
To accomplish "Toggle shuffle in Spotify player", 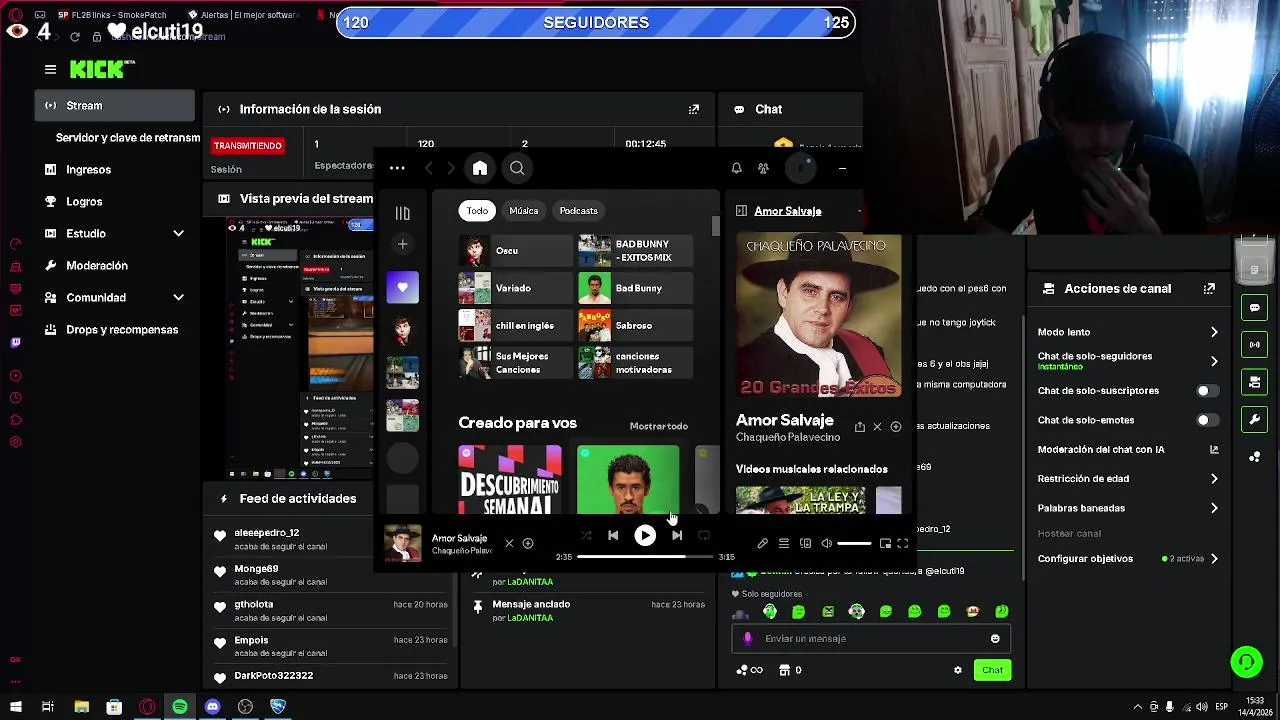I will coord(586,536).
